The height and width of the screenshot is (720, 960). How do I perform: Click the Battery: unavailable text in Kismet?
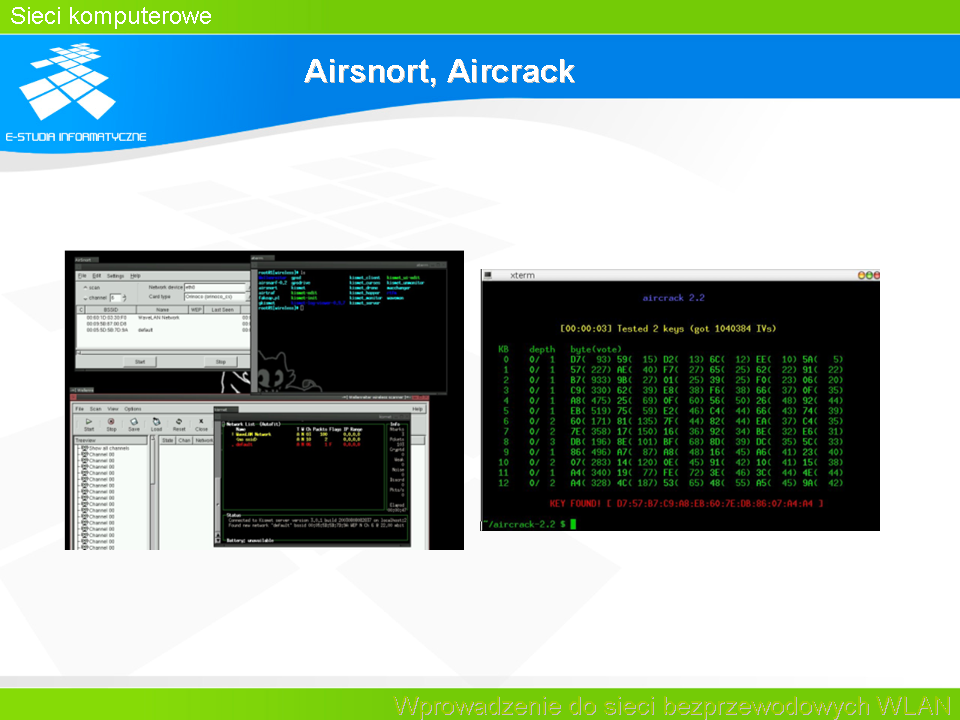(250, 541)
